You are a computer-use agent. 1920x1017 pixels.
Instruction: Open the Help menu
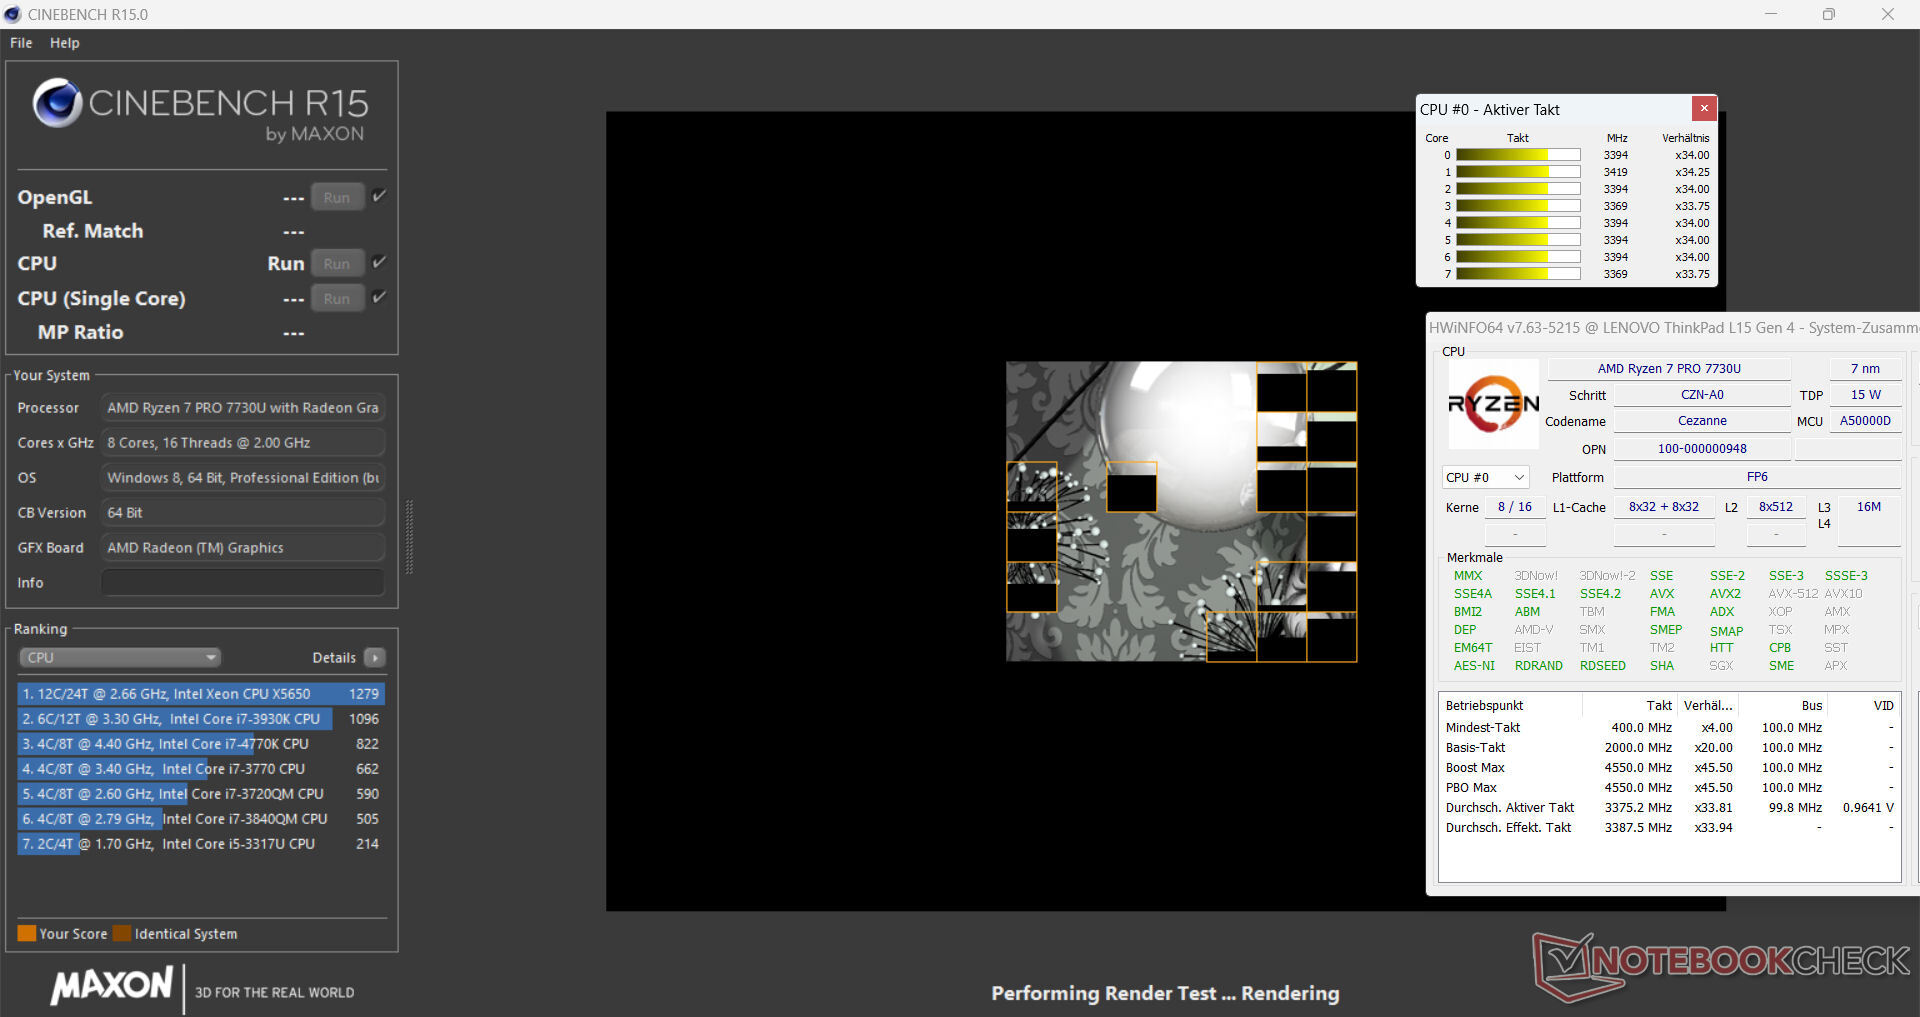[x=65, y=43]
